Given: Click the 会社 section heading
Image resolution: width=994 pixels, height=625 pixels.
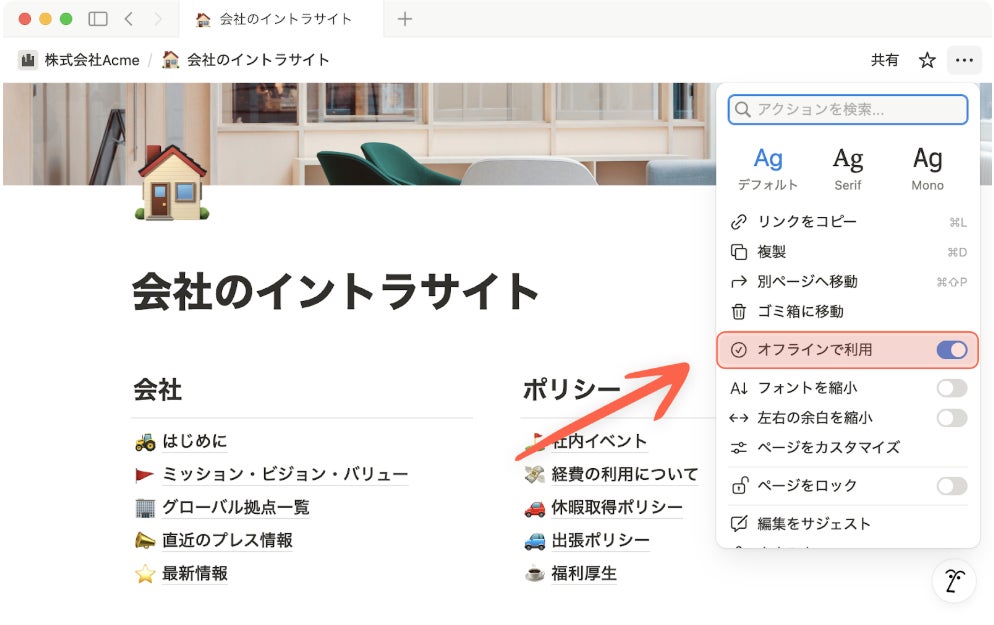Looking at the screenshot, I should [x=157, y=389].
